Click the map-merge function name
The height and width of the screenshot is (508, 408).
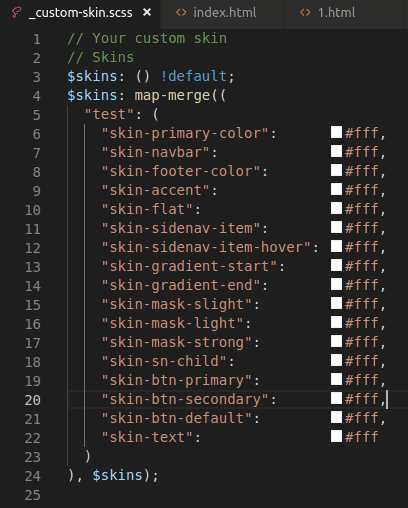point(172,96)
